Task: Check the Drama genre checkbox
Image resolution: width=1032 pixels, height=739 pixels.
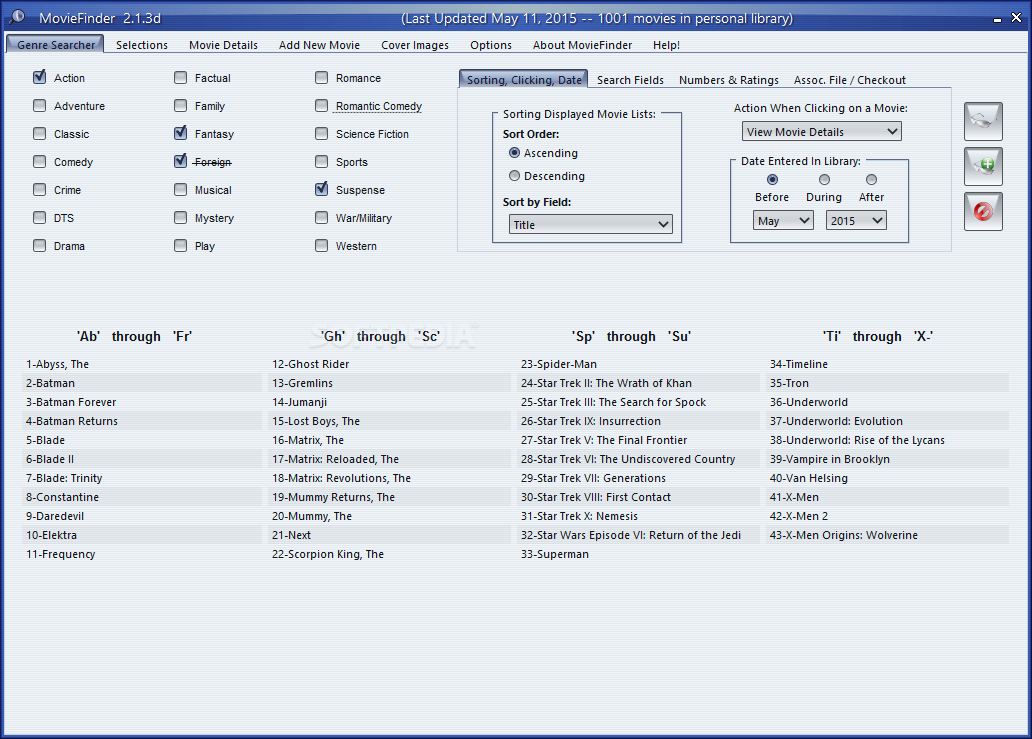Action: (39, 245)
